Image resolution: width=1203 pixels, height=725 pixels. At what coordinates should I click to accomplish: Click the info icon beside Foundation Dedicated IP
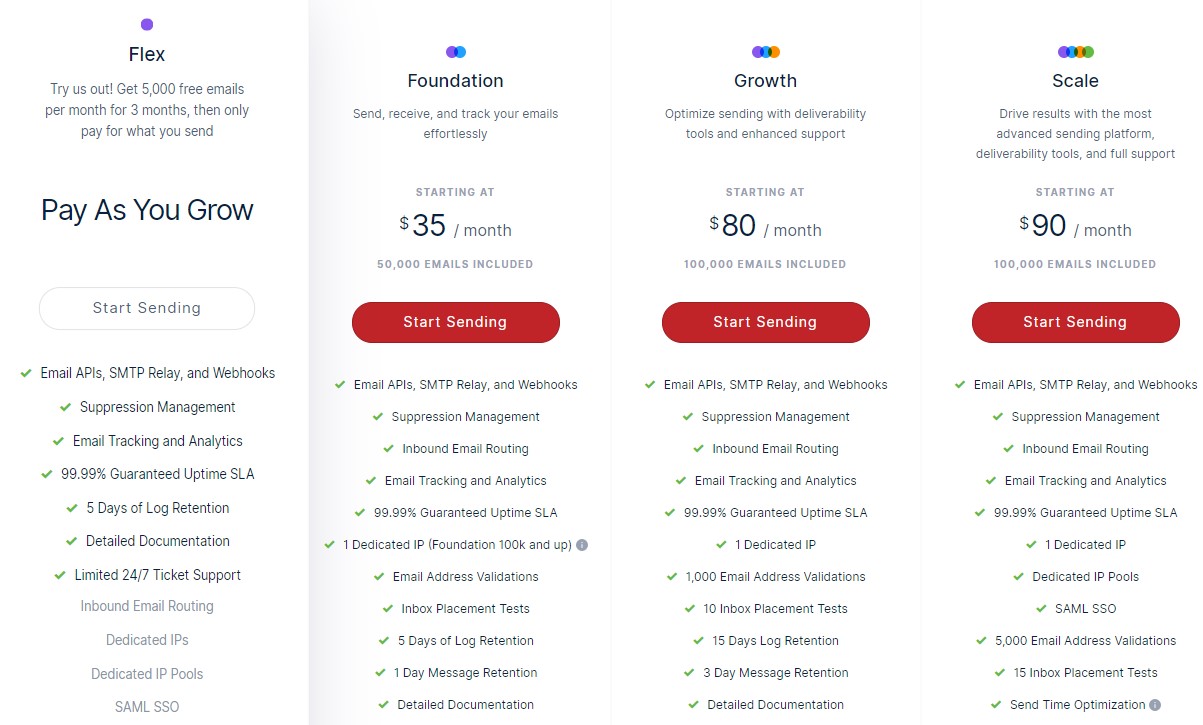(x=582, y=545)
